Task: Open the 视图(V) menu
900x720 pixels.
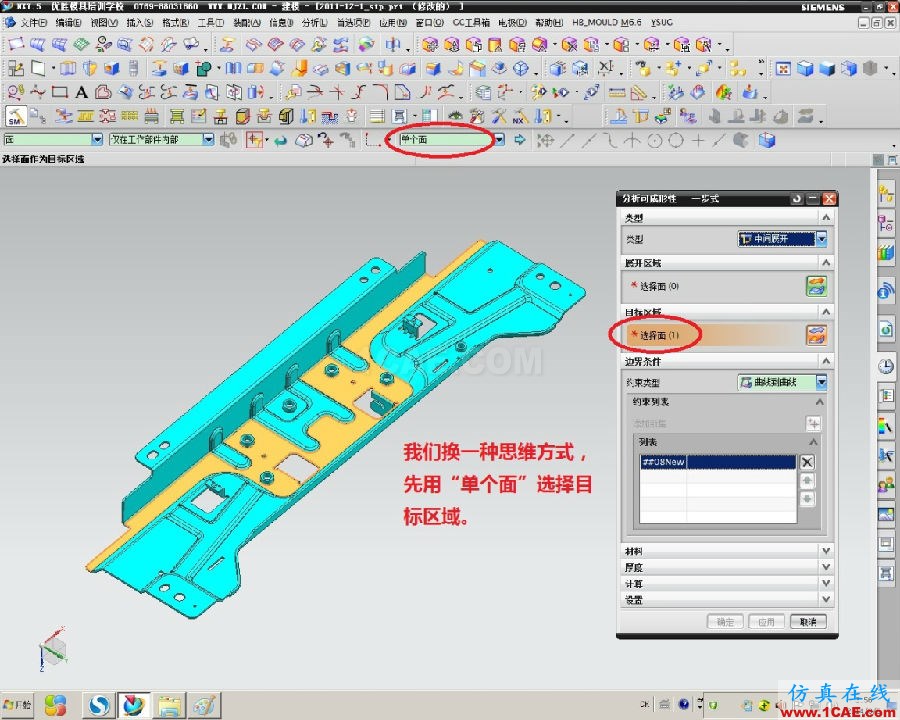Action: tap(103, 22)
